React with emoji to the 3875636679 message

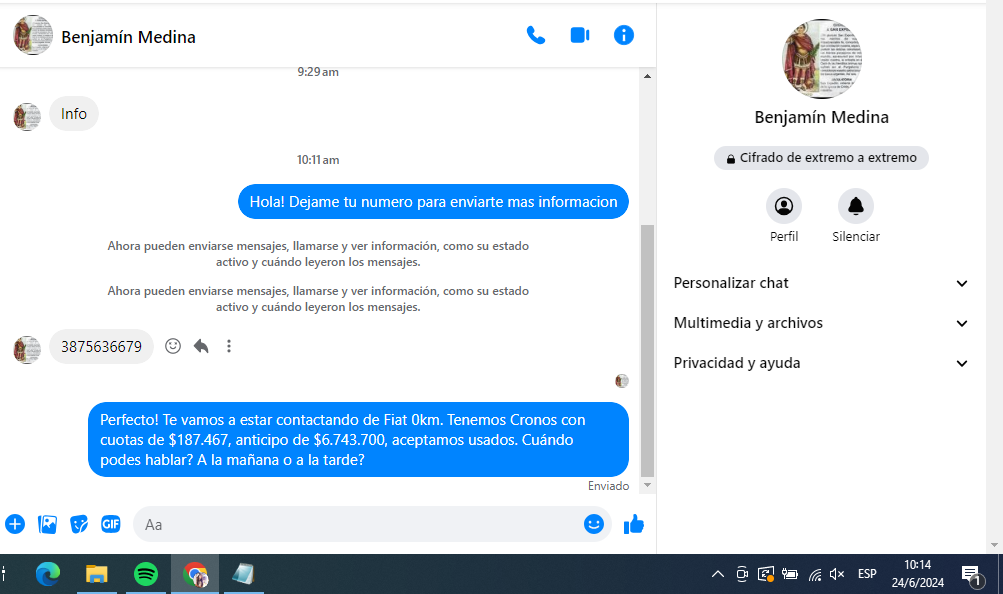tap(173, 346)
